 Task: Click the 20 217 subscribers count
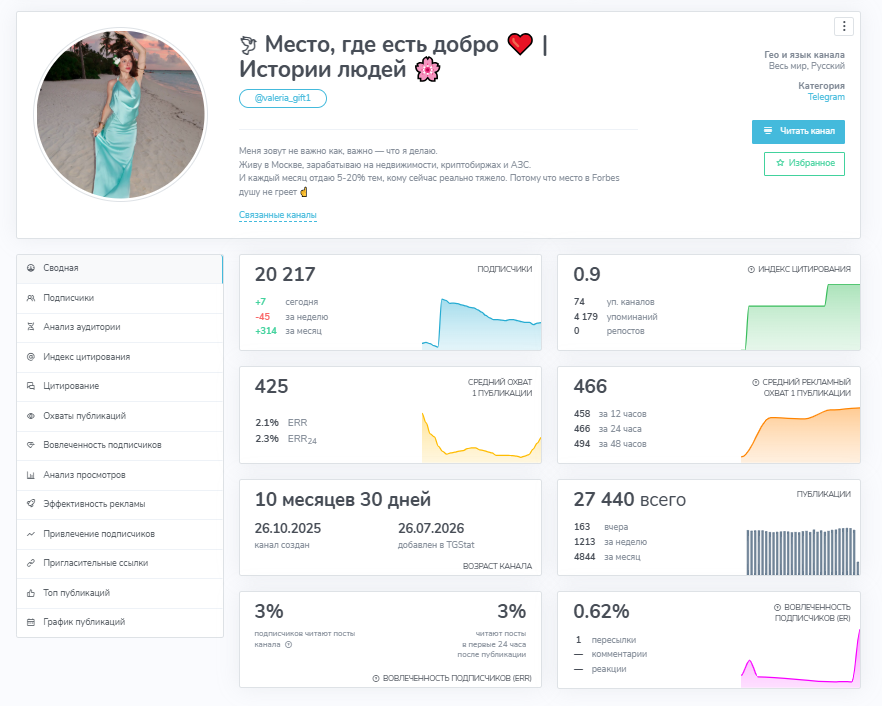[285, 275]
